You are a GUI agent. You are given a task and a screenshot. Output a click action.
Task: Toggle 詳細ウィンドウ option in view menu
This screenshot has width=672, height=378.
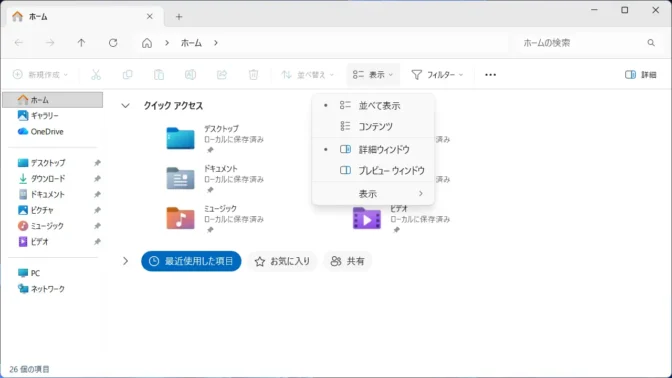coord(373,150)
